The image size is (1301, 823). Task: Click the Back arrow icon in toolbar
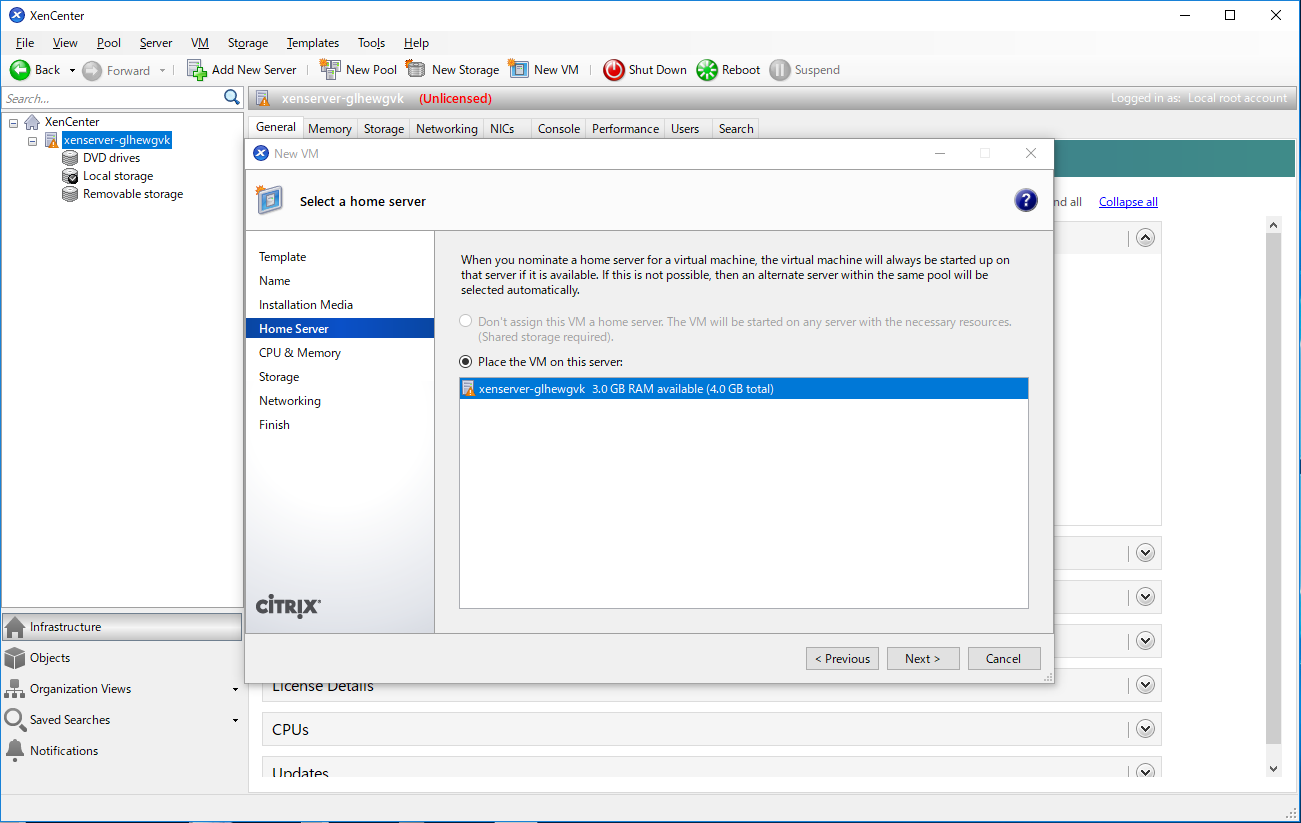tap(20, 70)
